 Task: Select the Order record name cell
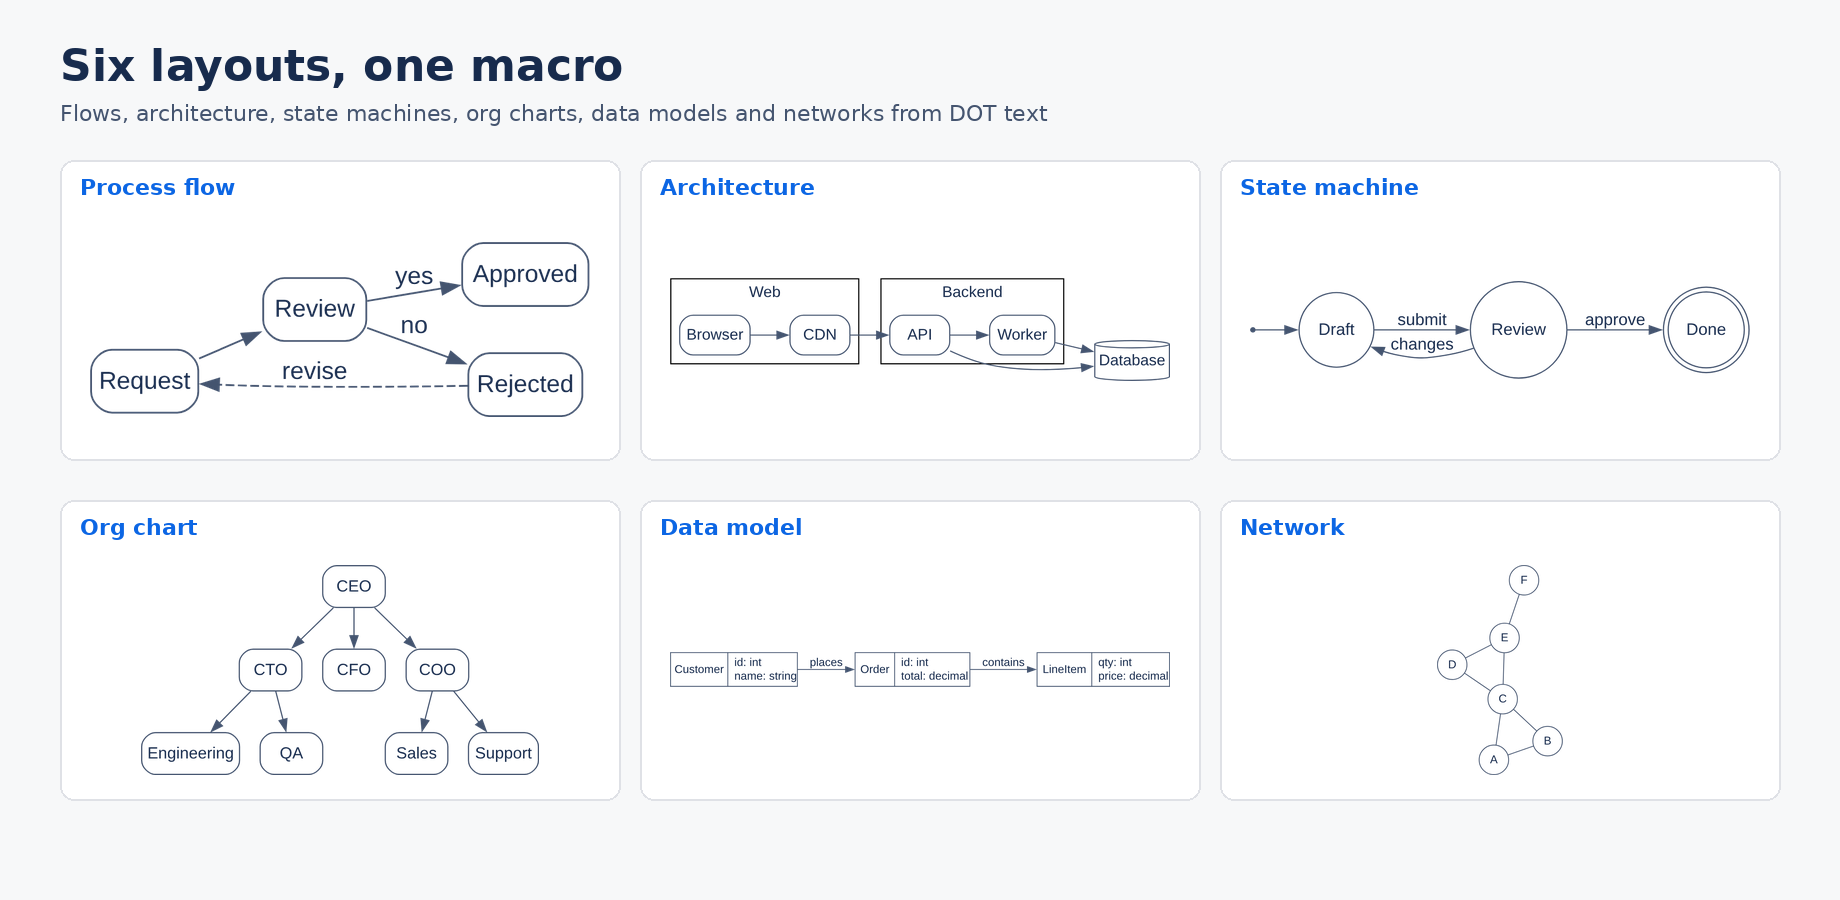tap(875, 670)
